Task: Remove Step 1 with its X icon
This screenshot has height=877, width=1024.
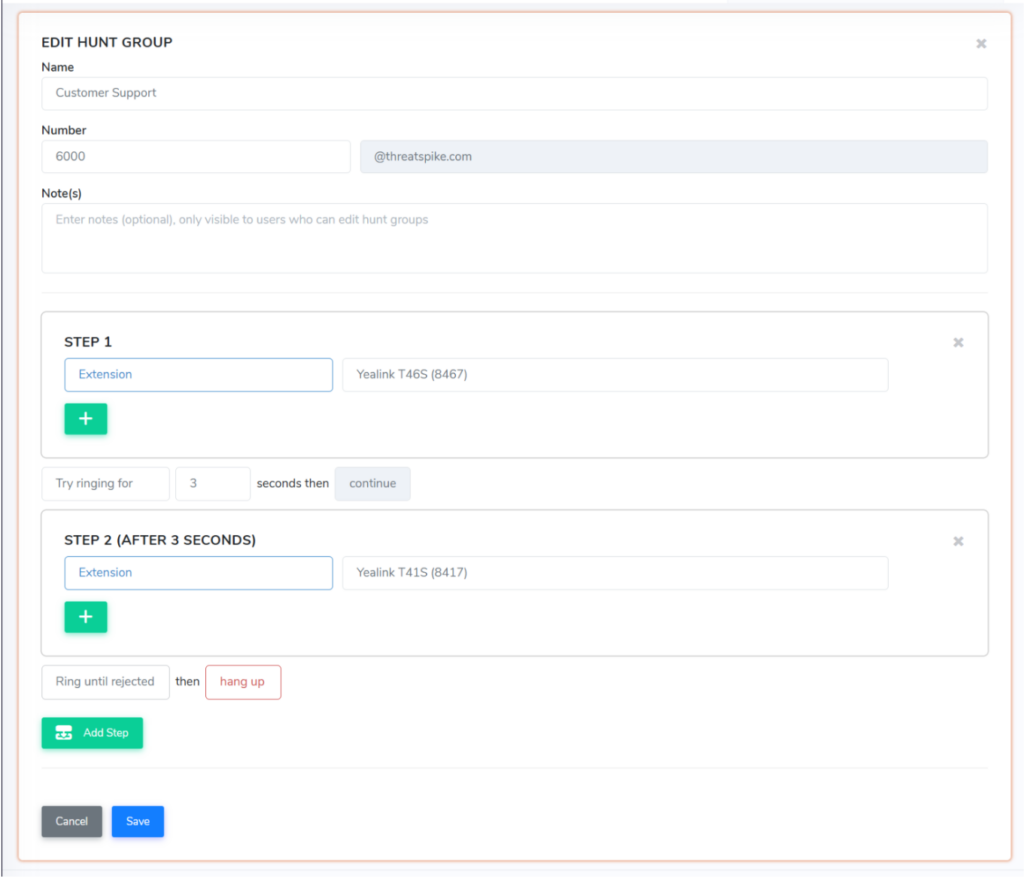Action: (958, 342)
